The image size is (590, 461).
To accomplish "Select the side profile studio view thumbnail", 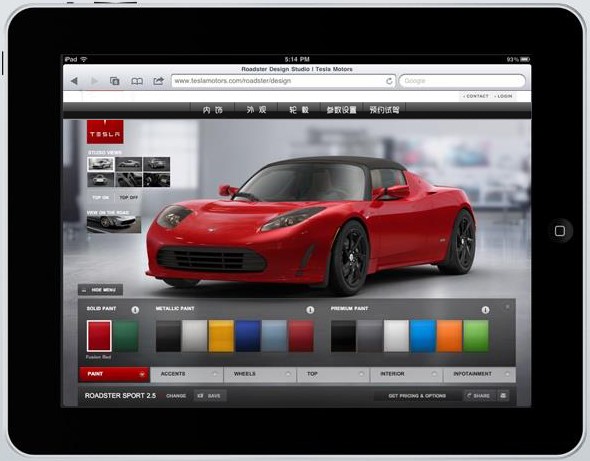I will [x=128, y=164].
